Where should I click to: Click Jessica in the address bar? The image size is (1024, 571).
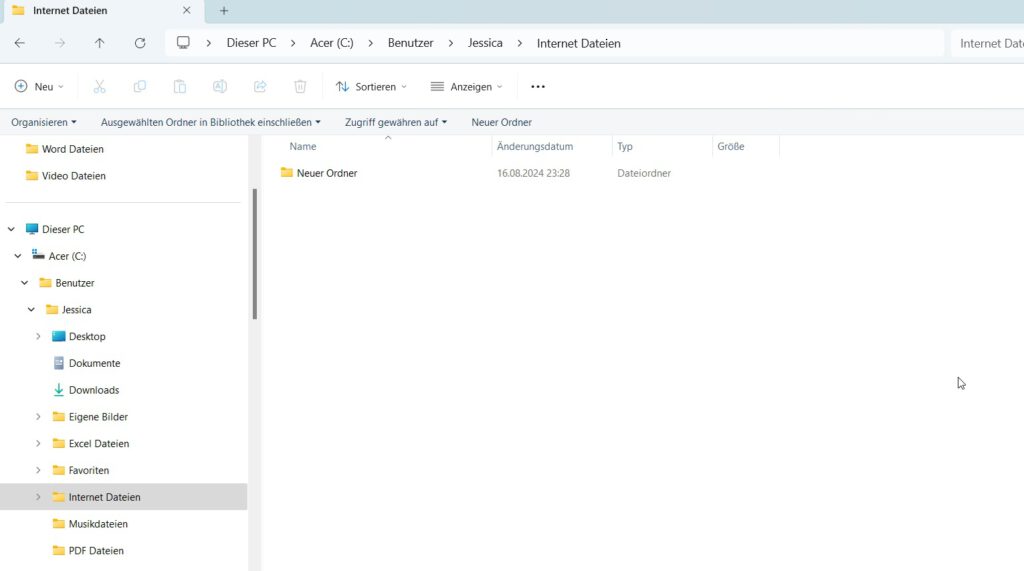tap(485, 43)
